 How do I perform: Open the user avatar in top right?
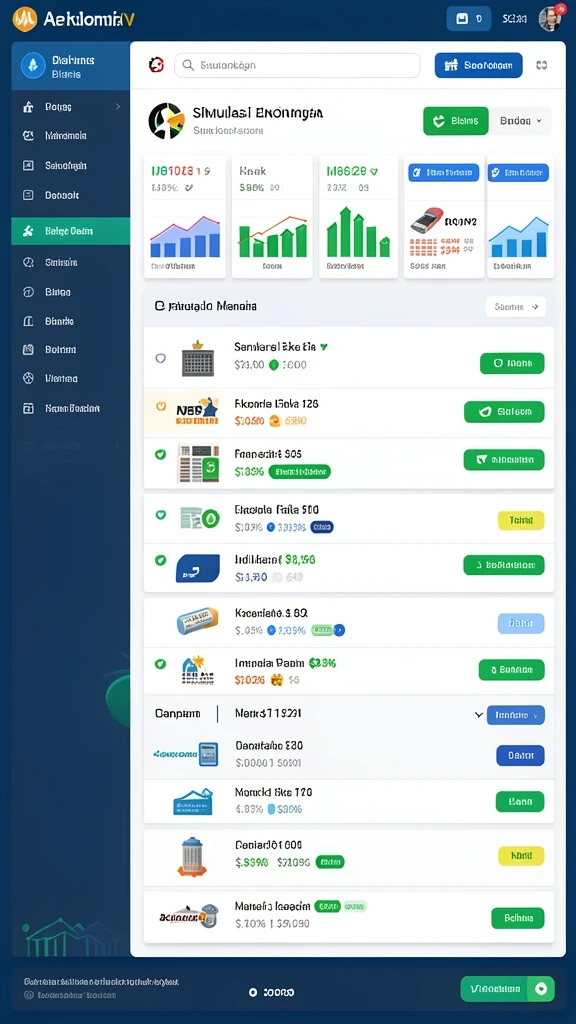(x=550, y=18)
